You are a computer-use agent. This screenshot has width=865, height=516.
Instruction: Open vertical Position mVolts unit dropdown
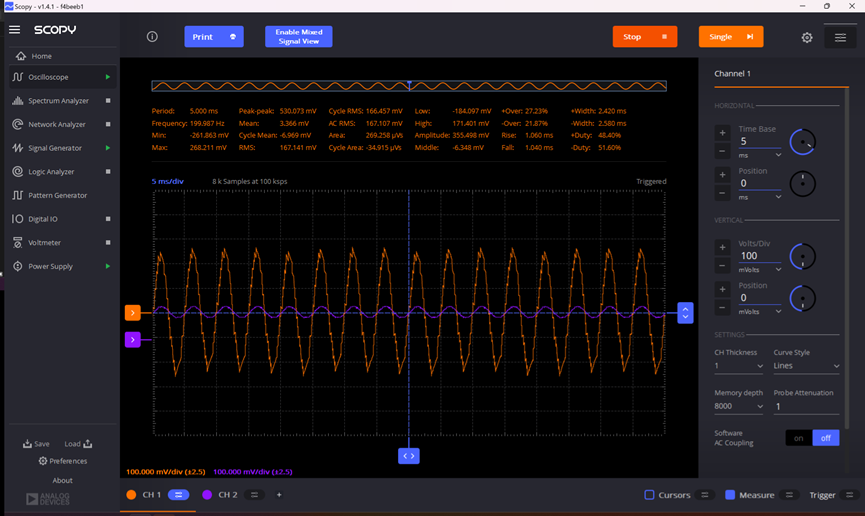pos(760,312)
